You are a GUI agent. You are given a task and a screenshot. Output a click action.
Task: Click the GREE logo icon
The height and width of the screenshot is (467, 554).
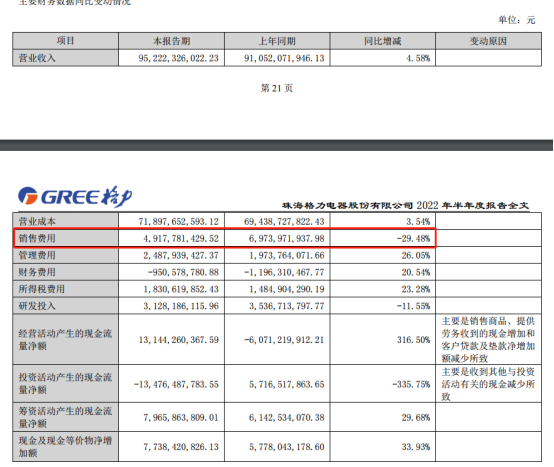tap(75, 196)
